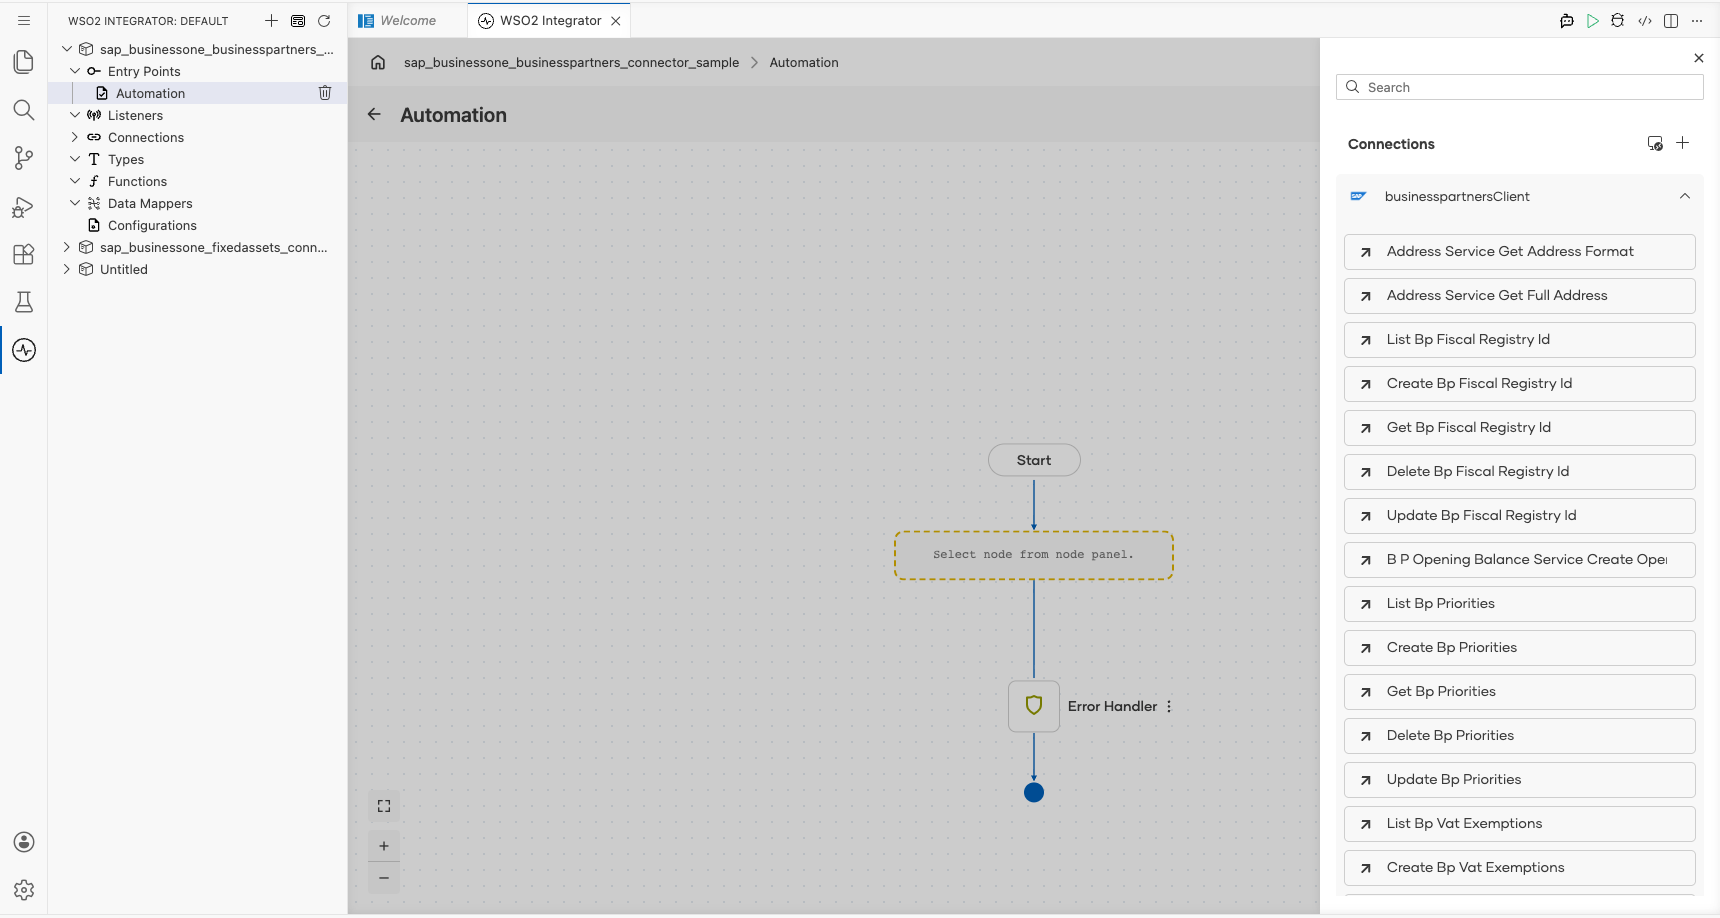Choose List Bp Fiscal Registry Id action
Viewport: 1720px width, 918px height.
(1520, 340)
